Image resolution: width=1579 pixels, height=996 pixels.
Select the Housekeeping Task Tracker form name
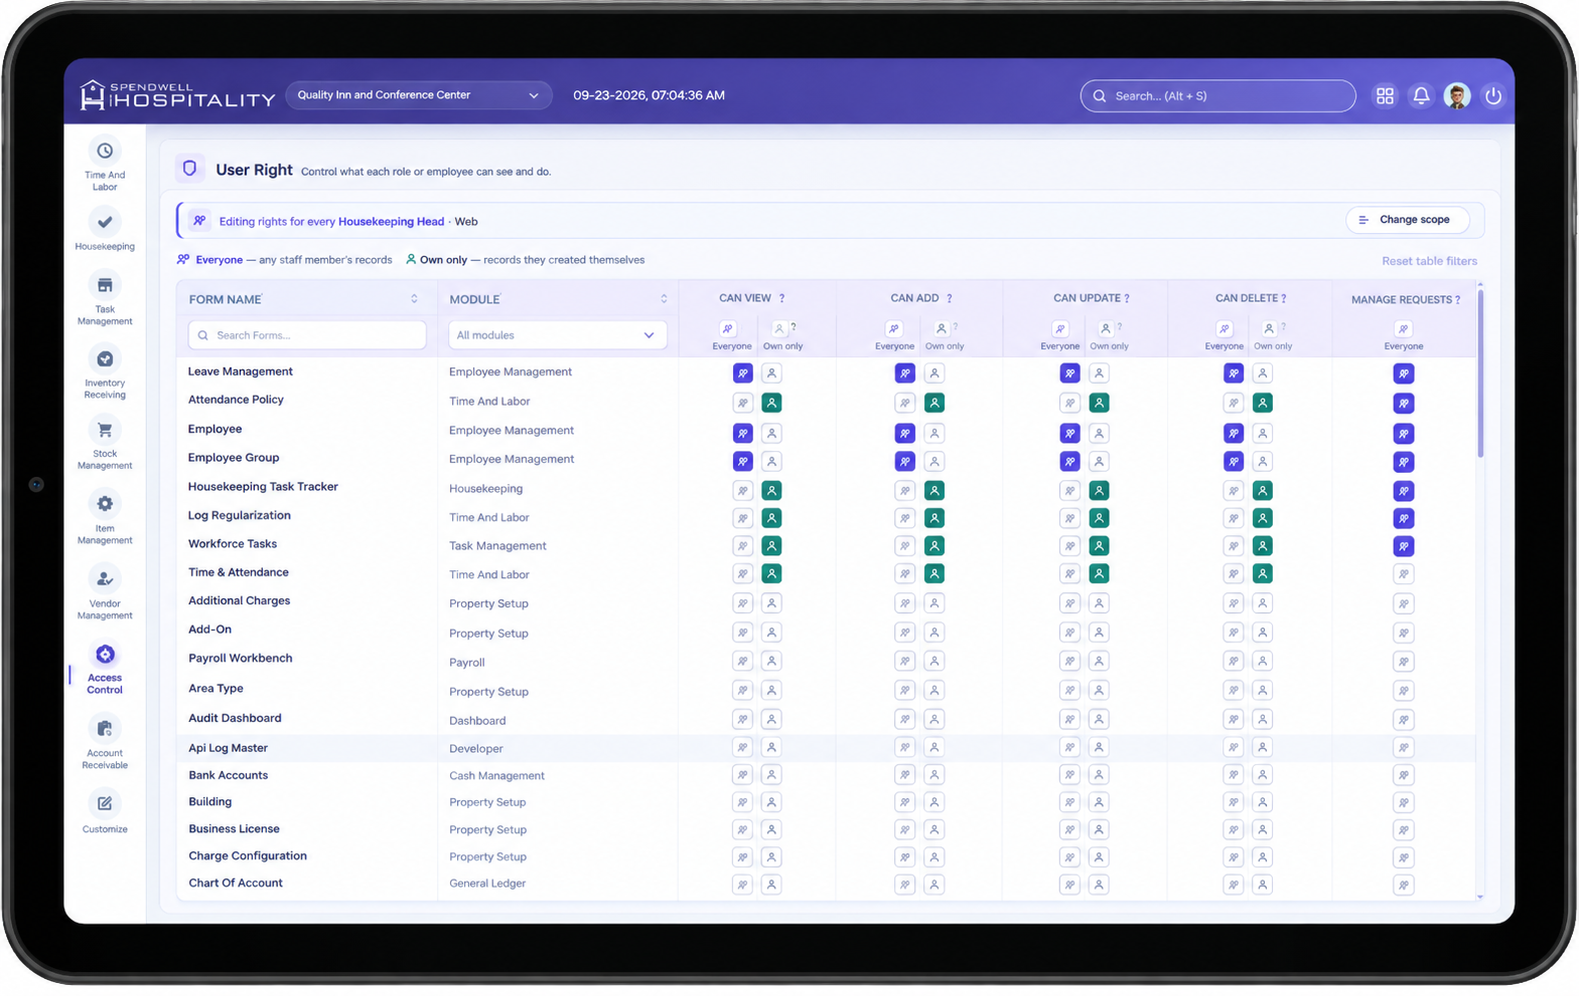(x=263, y=487)
